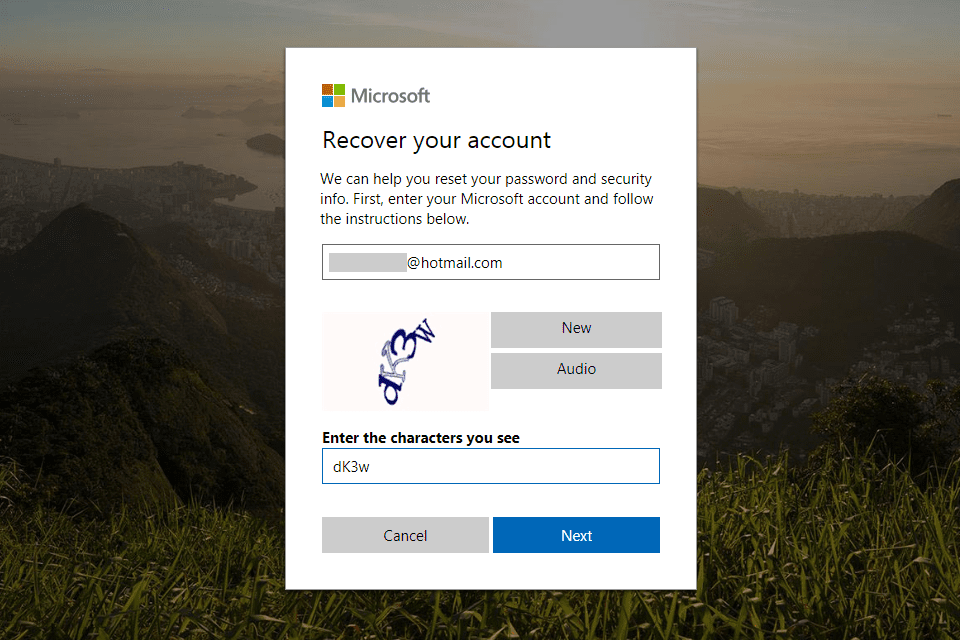Click the reset password instructions paragraph
Image resolution: width=960 pixels, height=640 pixels.
point(487,199)
